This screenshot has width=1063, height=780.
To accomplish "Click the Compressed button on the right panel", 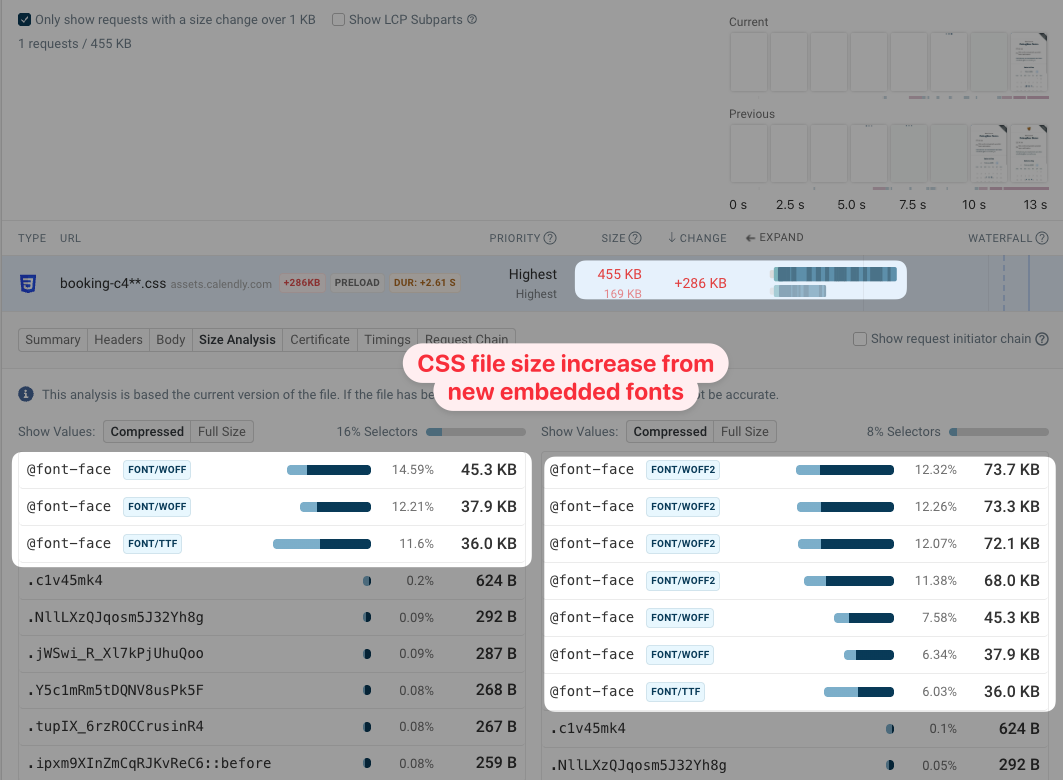I will (670, 431).
